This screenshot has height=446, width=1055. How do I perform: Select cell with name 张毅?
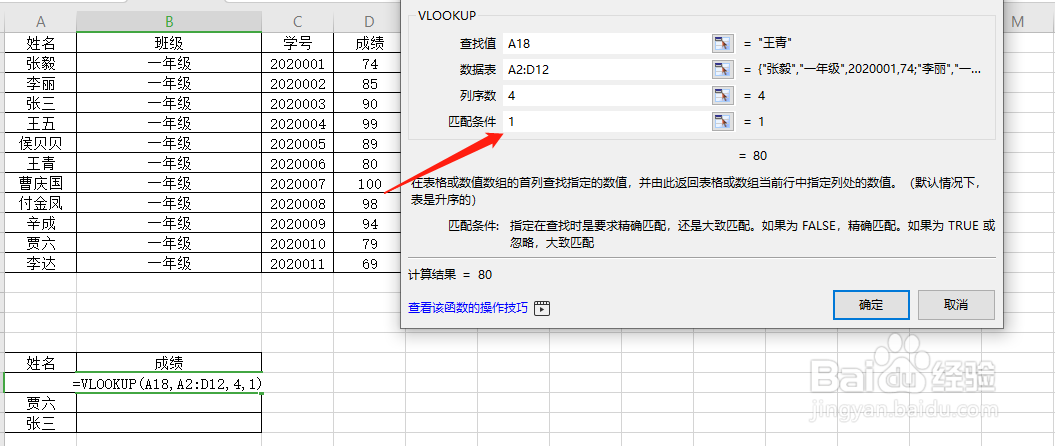point(40,64)
